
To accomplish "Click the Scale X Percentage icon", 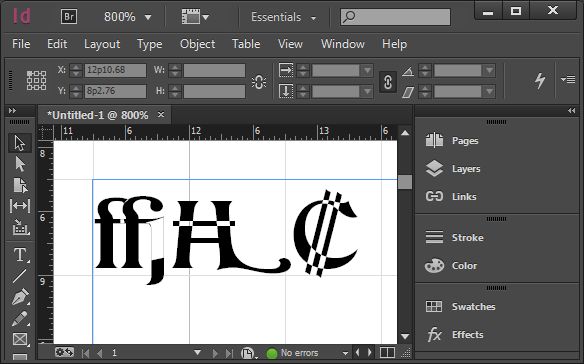I will (x=286, y=70).
